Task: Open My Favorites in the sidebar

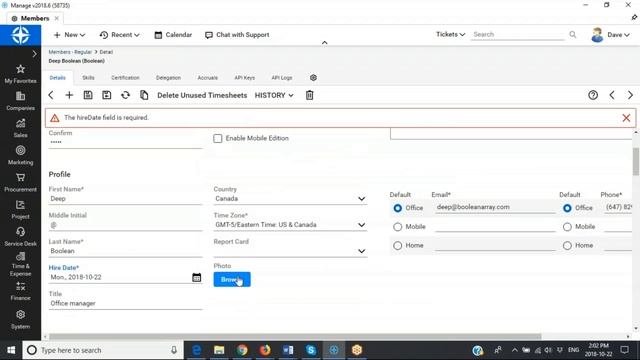Action: pyautogui.click(x=20, y=73)
